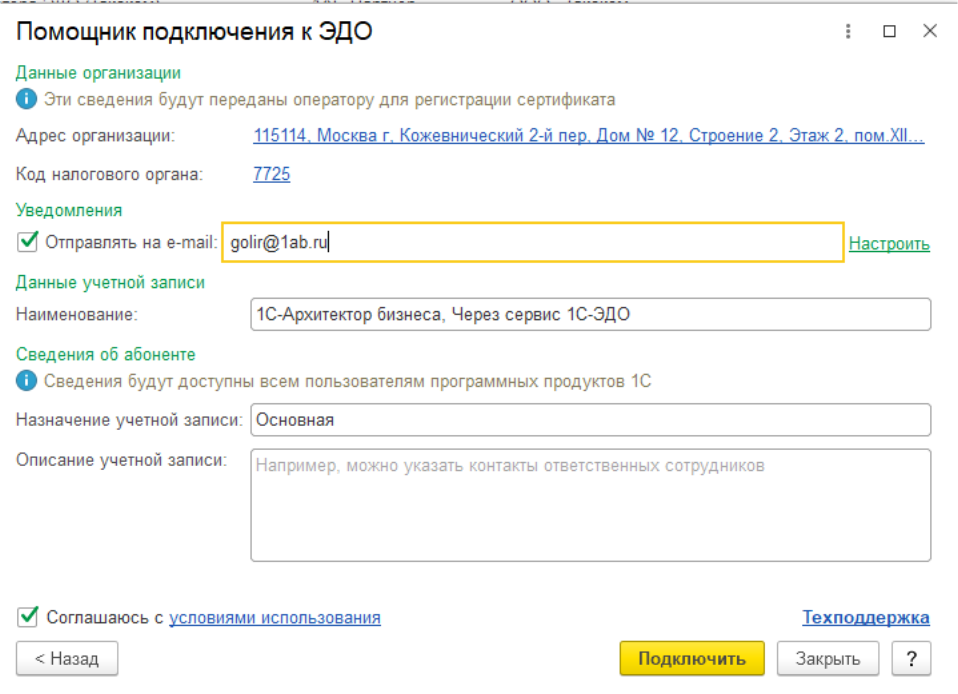This screenshot has height=694, width=958.
Task: Click the info icon beside certificate registration note
Action: 26,100
